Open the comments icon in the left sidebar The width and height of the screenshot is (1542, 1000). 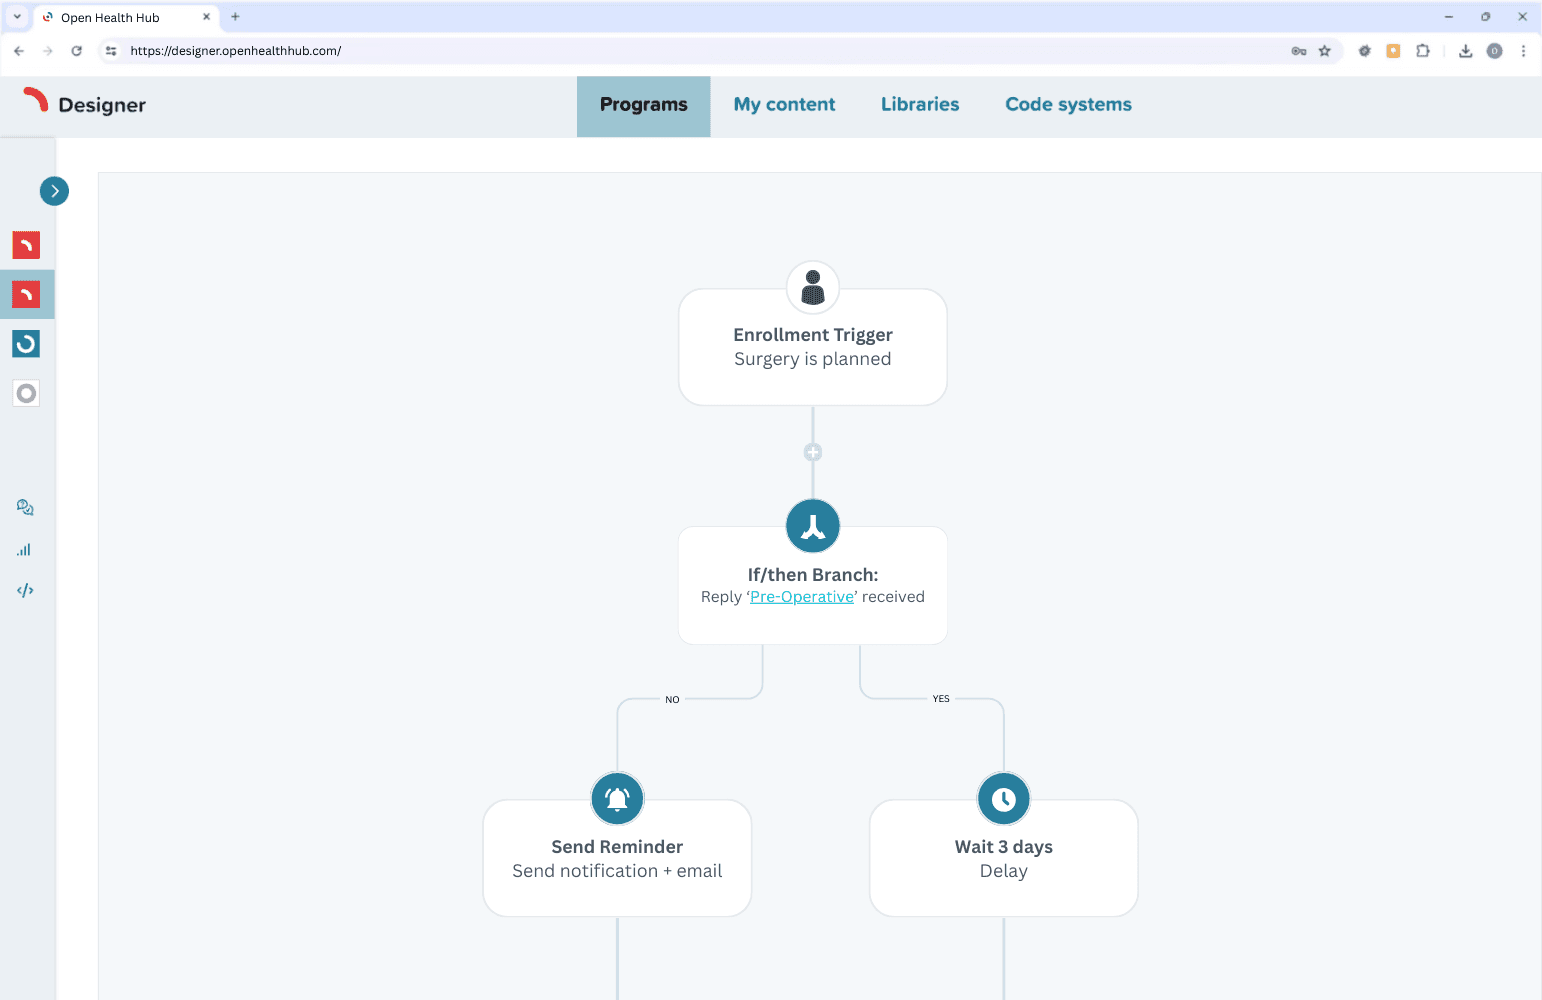click(24, 507)
